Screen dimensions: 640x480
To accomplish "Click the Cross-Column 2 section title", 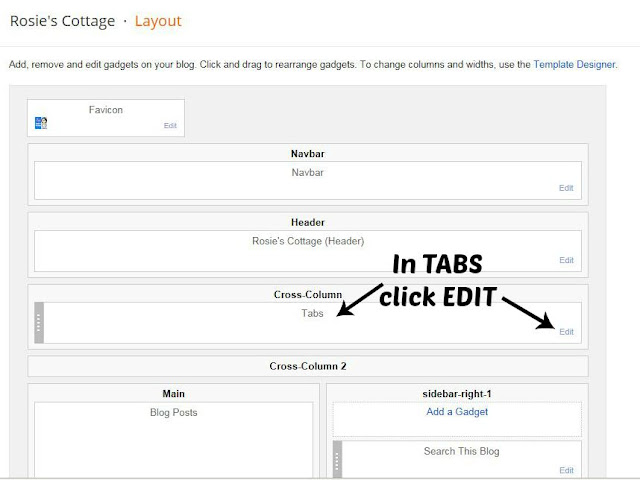I will pos(308,366).
